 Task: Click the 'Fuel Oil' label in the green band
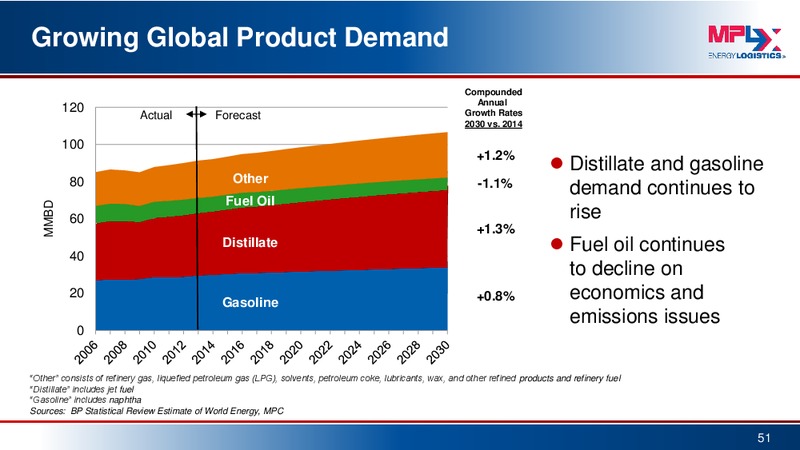click(250, 201)
